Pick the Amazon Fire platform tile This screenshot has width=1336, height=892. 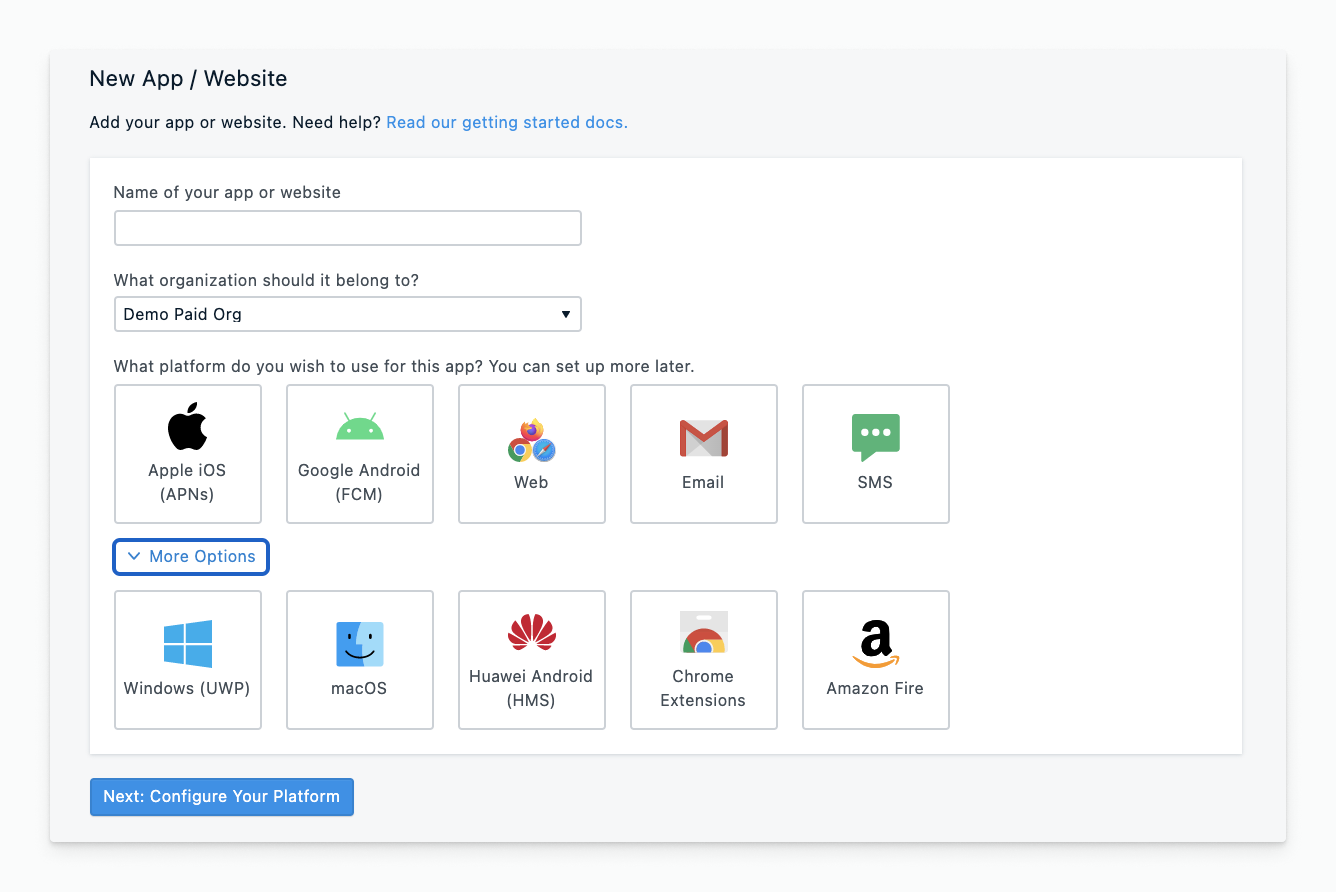876,660
